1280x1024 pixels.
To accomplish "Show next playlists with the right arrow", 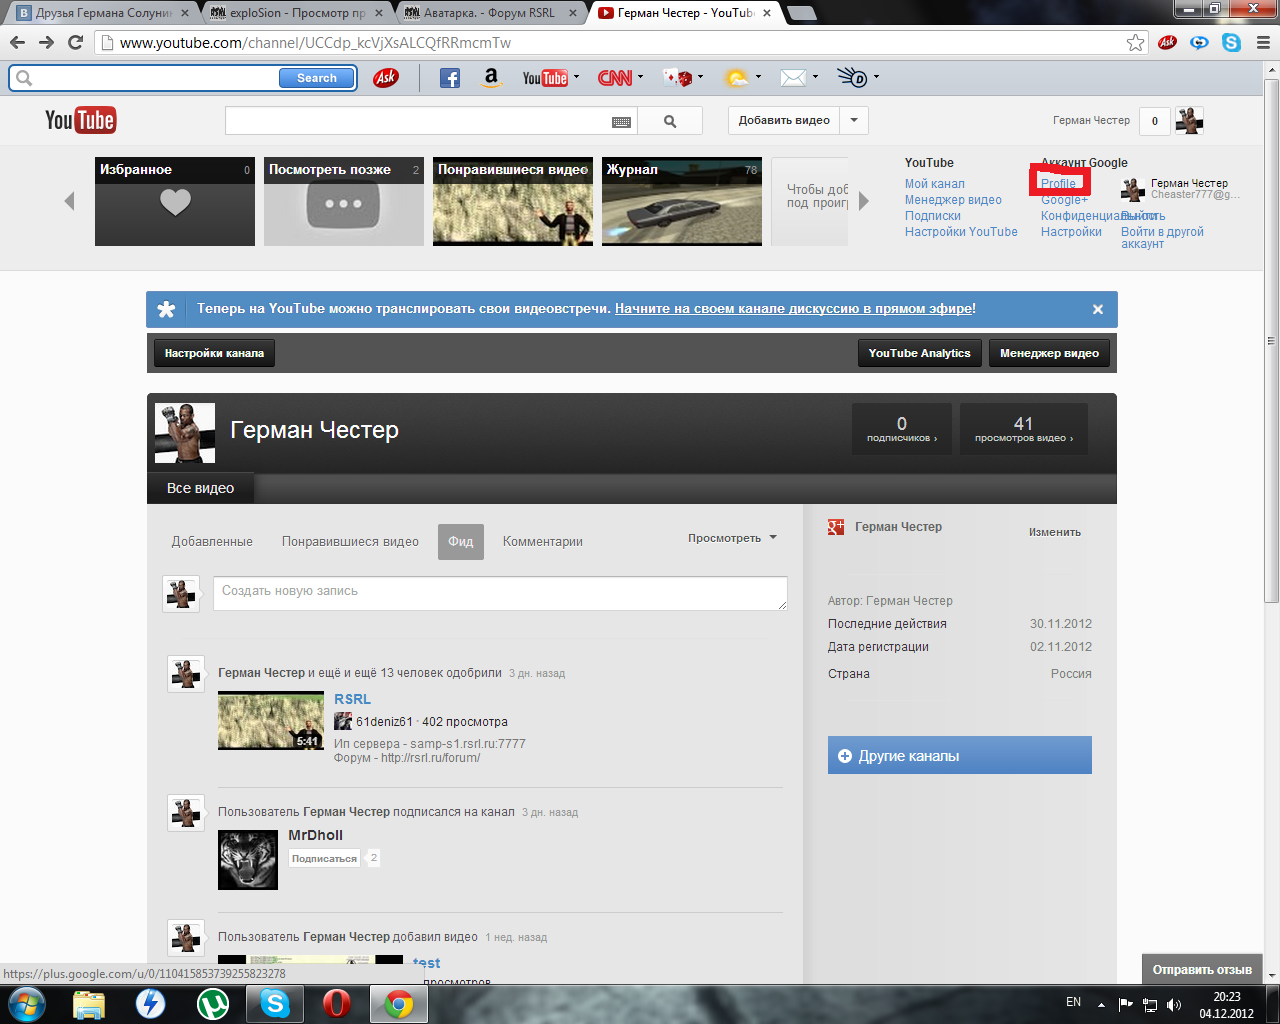I will [x=864, y=201].
